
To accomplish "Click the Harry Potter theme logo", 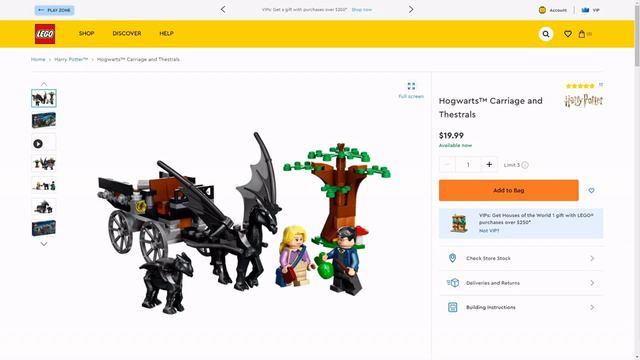I will pyautogui.click(x=583, y=101).
